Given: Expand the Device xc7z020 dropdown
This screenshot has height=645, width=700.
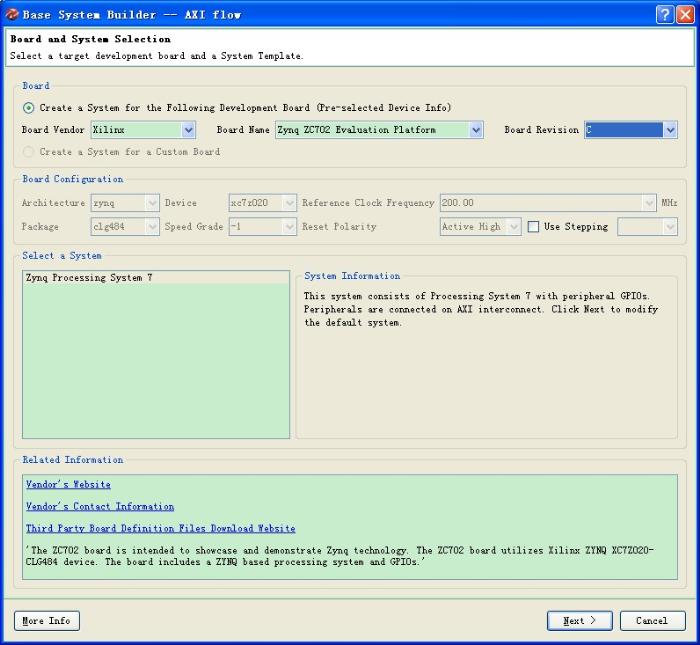Looking at the screenshot, I should click(289, 203).
